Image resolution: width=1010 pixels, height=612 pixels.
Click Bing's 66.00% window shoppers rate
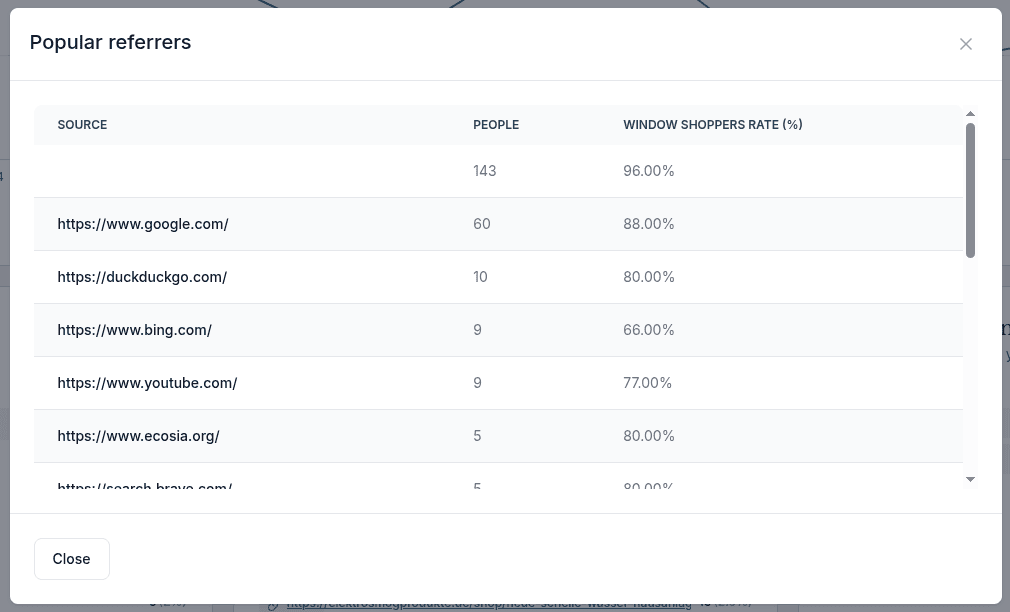coord(648,330)
